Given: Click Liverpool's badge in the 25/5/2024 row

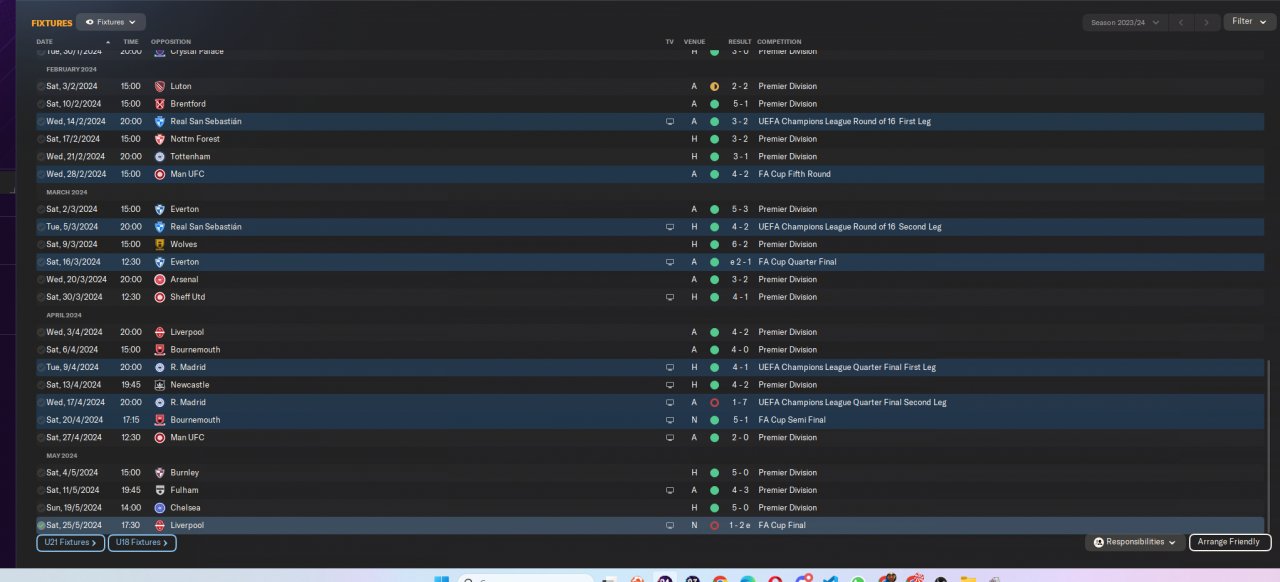Looking at the screenshot, I should click(160, 525).
